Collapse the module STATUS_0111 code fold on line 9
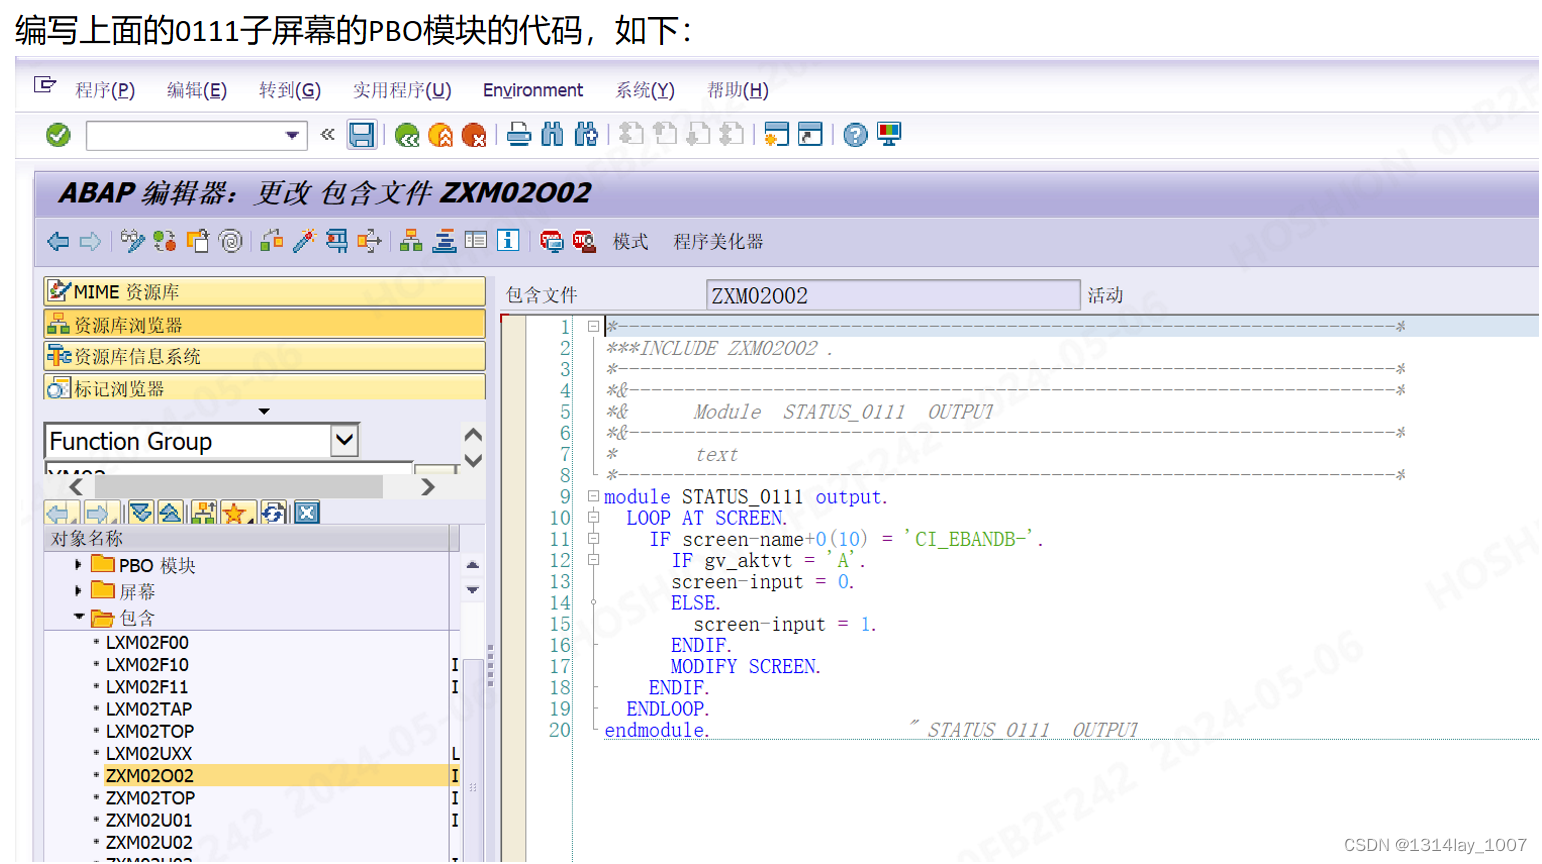Image resolution: width=1542 pixels, height=864 pixels. pyautogui.click(x=593, y=496)
